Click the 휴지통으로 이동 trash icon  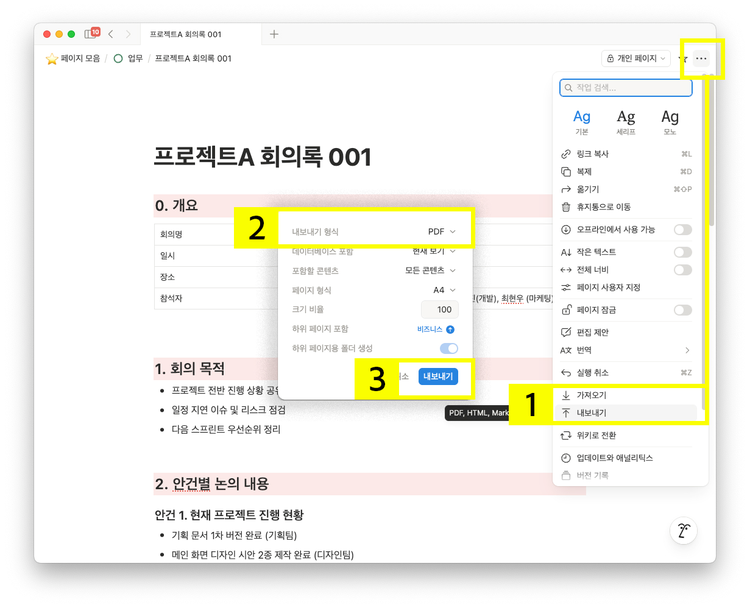(566, 207)
